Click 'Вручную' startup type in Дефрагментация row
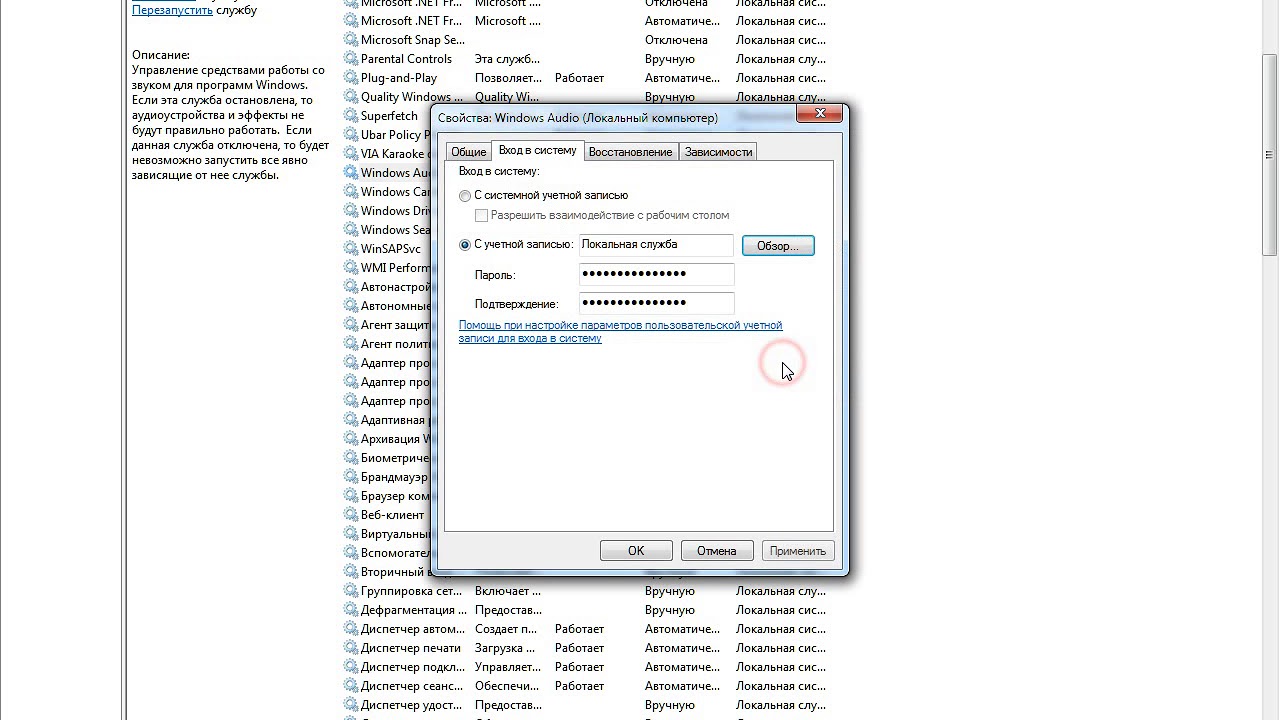This screenshot has height=720, width=1280. 670,610
